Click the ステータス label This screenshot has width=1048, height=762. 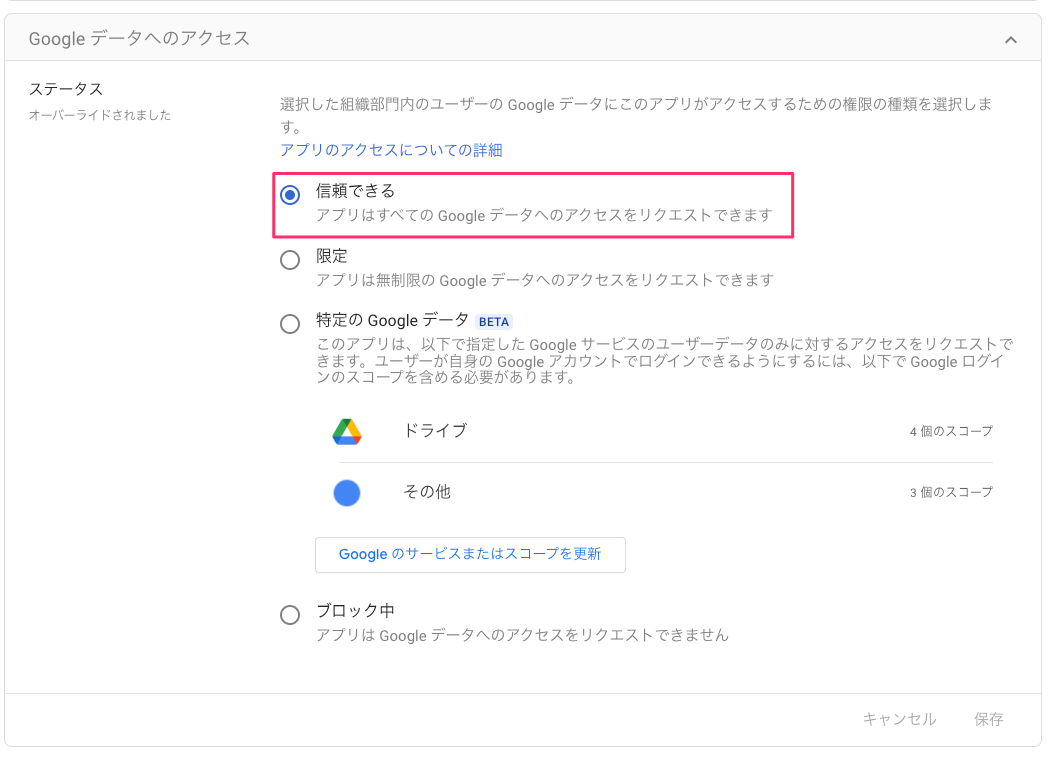(x=66, y=89)
